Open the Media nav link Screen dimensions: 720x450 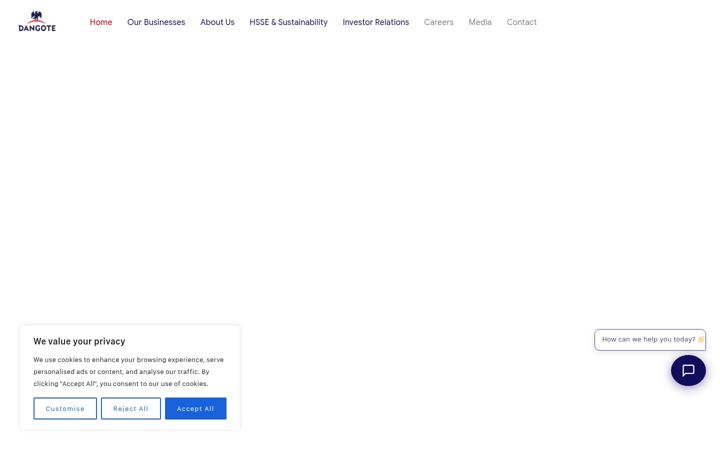tap(480, 22)
